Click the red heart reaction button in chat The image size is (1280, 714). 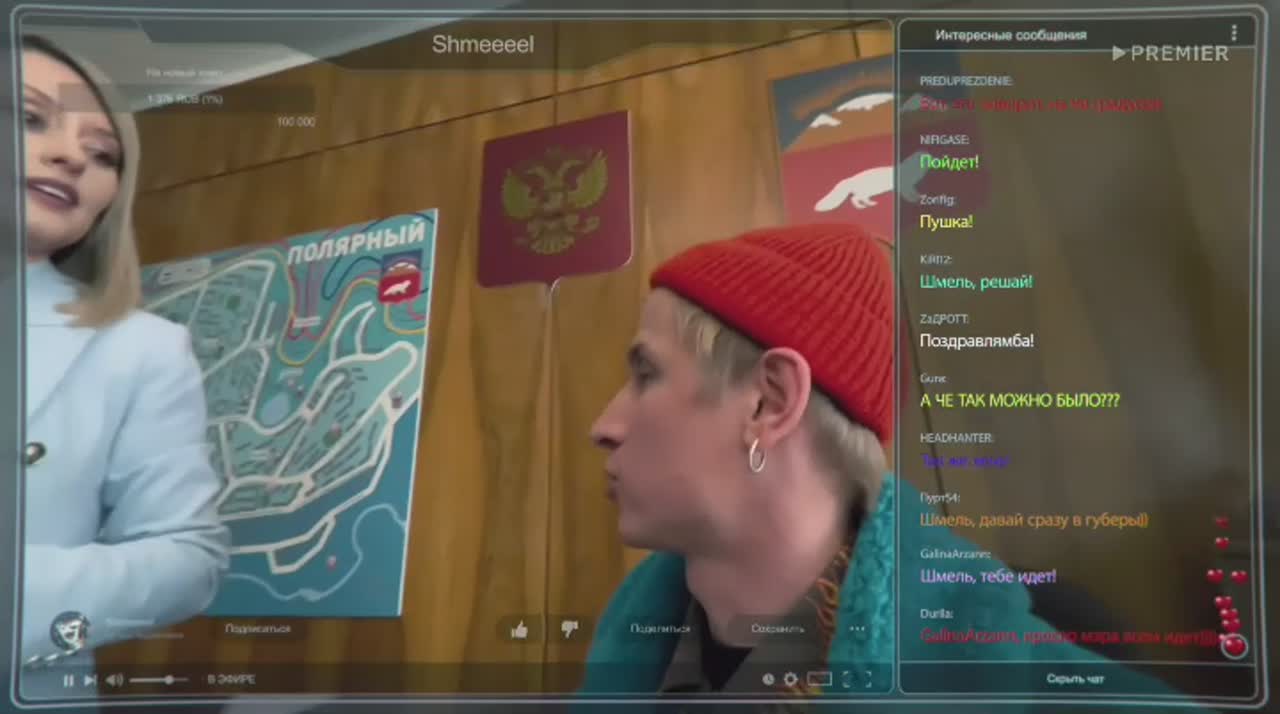(1235, 646)
